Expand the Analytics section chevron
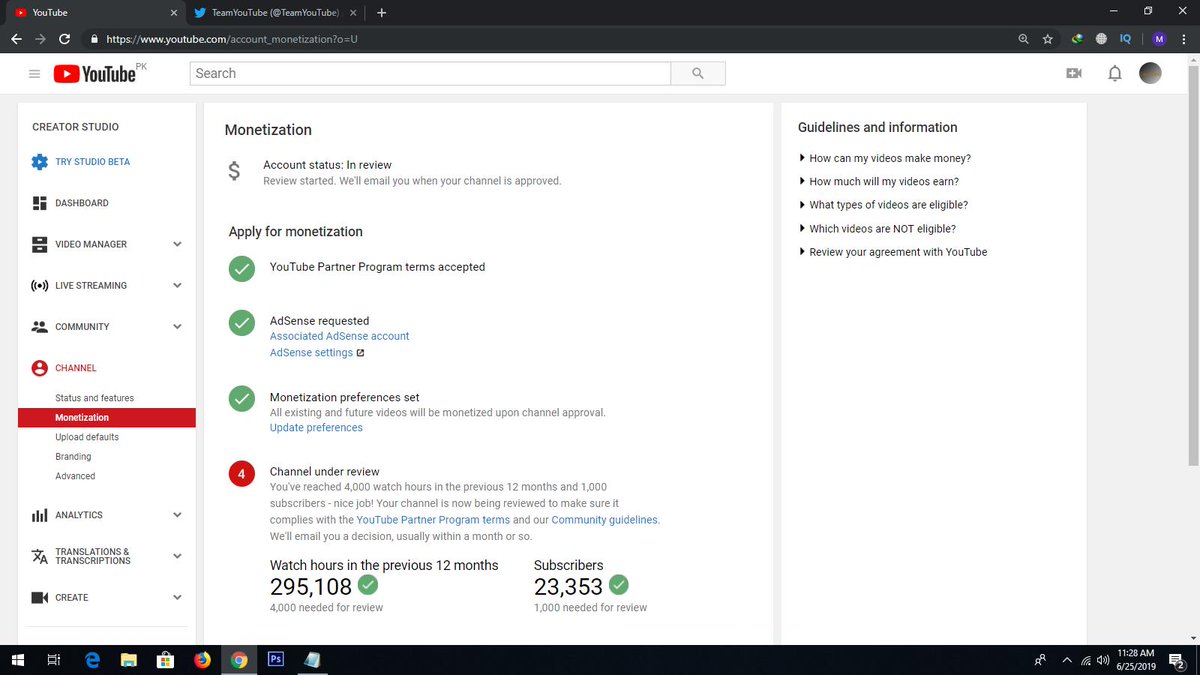1200x675 pixels. (177, 515)
